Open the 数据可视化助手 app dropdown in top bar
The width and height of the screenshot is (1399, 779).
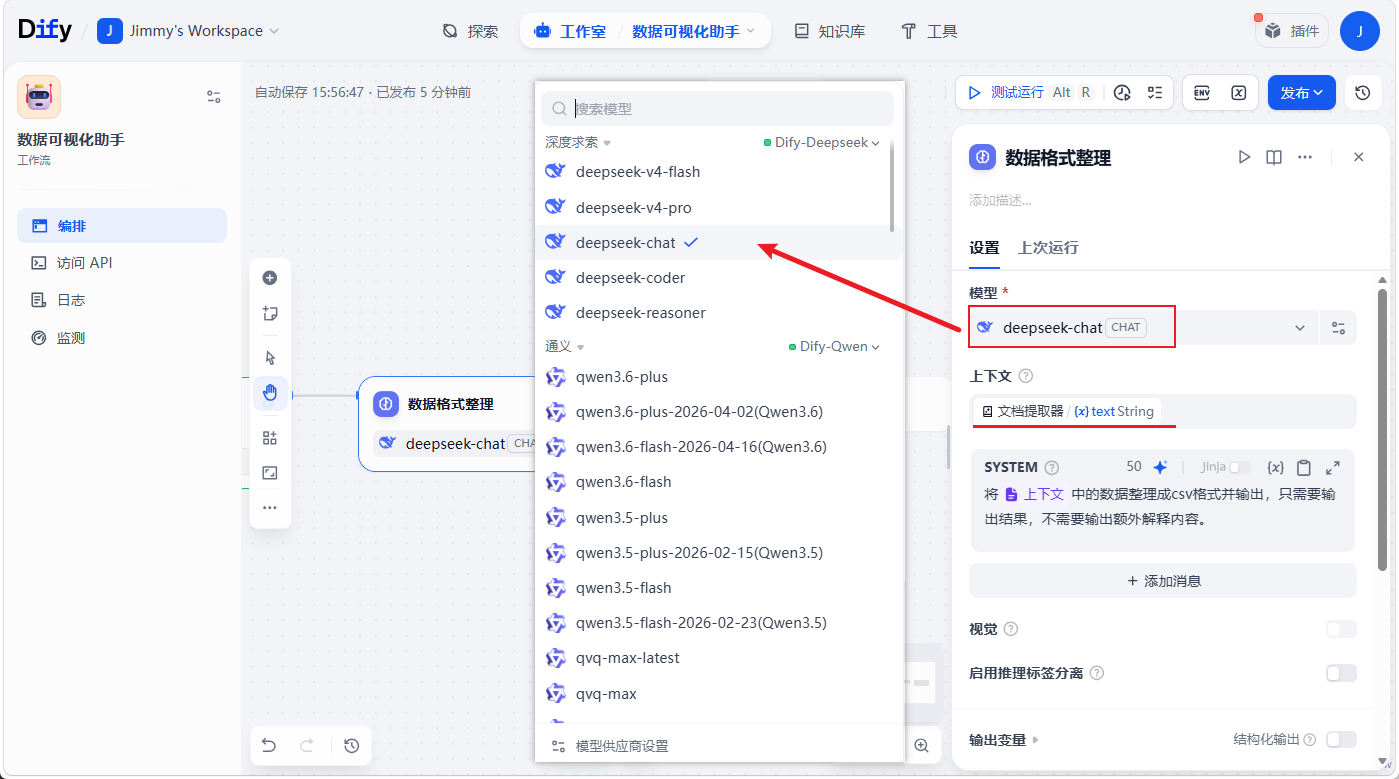click(694, 31)
